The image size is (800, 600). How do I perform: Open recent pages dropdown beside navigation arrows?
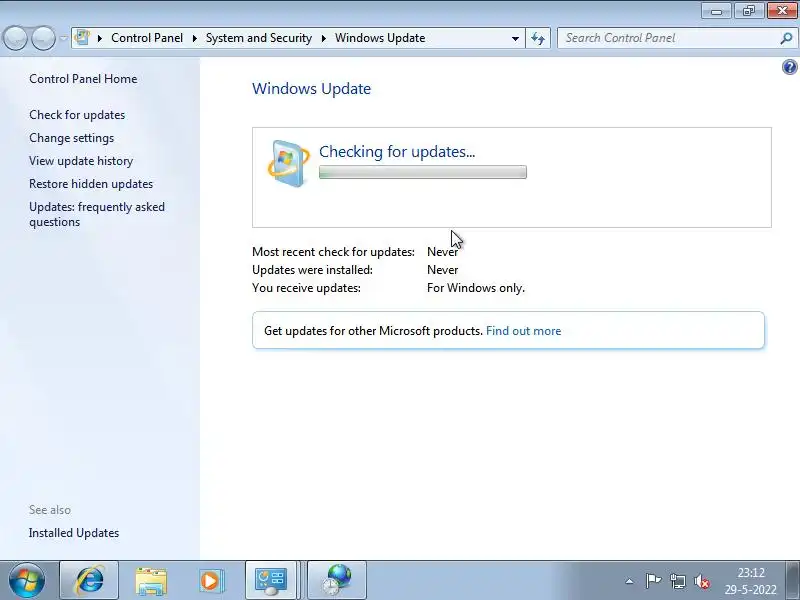63,38
